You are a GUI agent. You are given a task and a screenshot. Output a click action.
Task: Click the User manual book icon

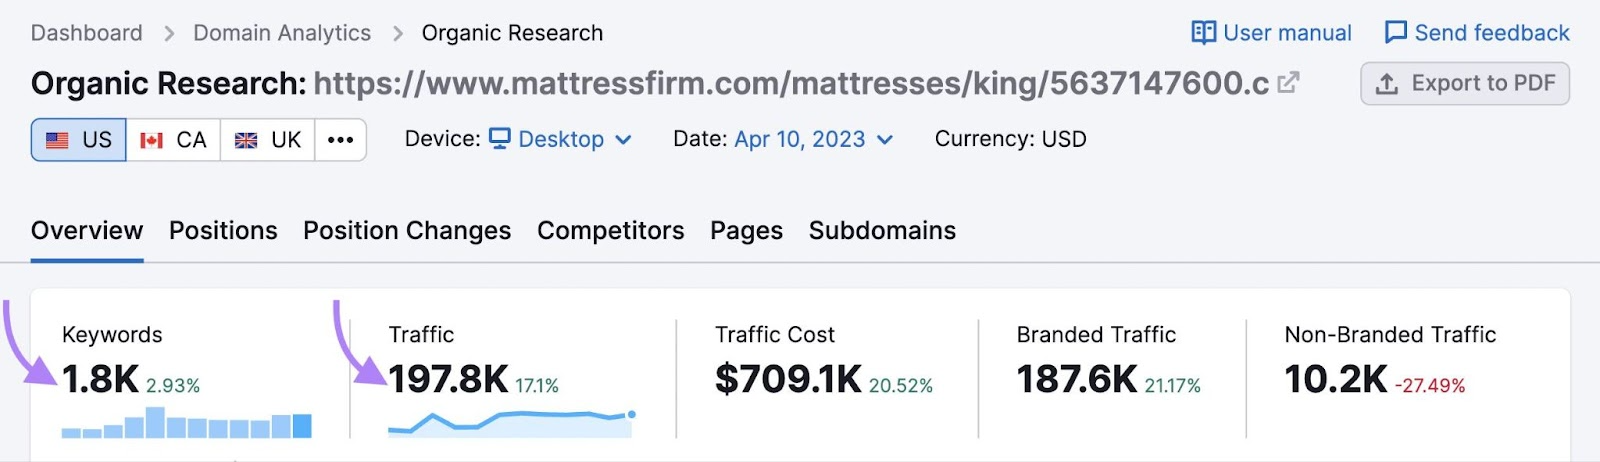coord(1204,33)
